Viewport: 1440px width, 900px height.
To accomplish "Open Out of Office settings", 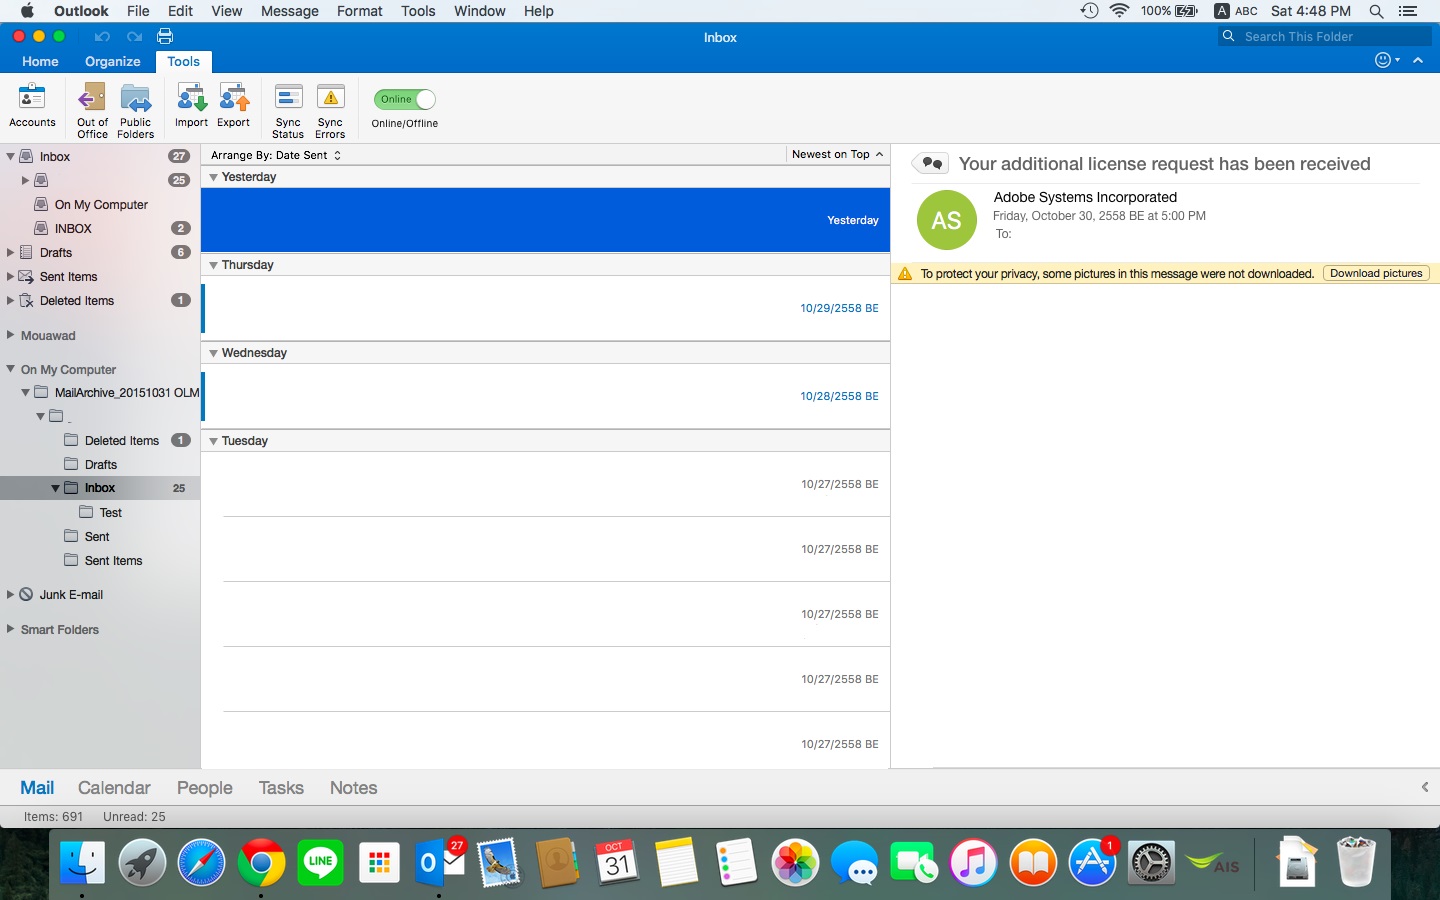I will pyautogui.click(x=92, y=110).
